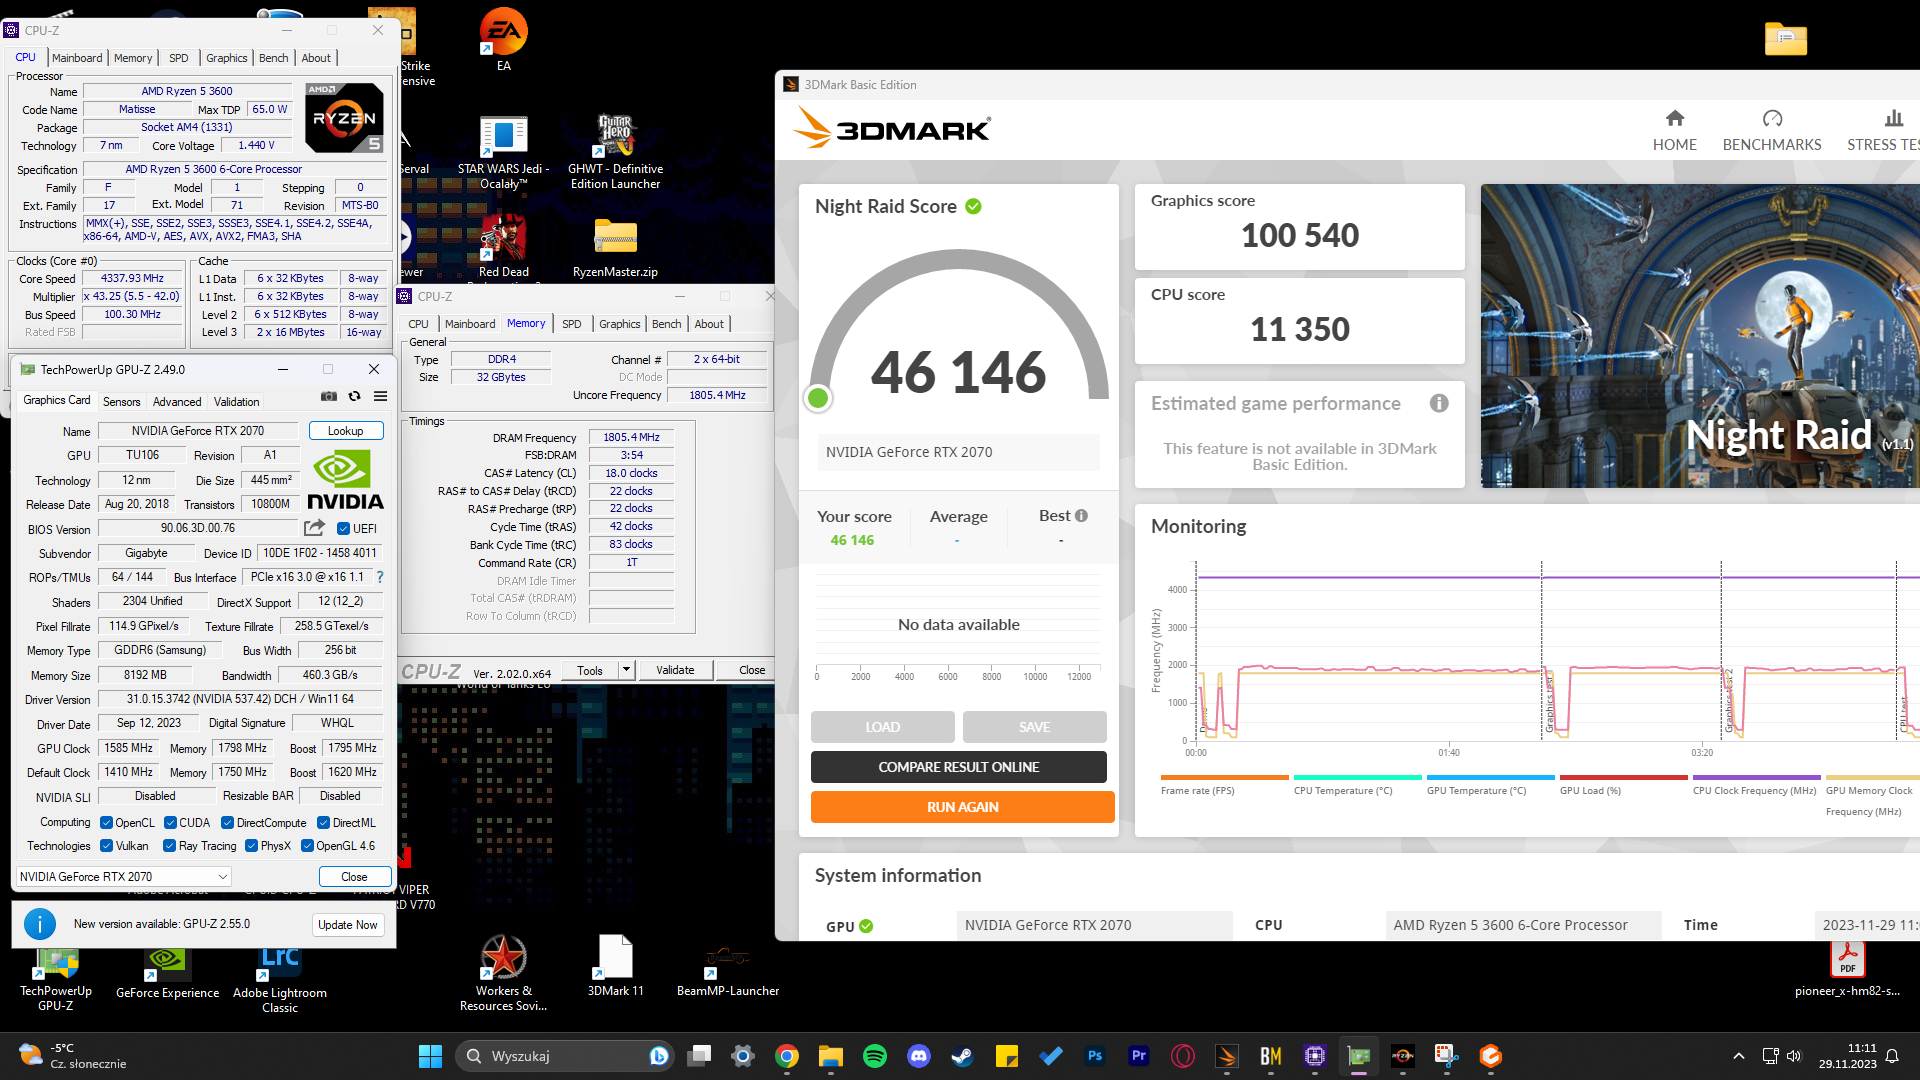The width and height of the screenshot is (1920, 1080).
Task: Open RyzenMaster.zip on desktop
Action: pos(615,246)
